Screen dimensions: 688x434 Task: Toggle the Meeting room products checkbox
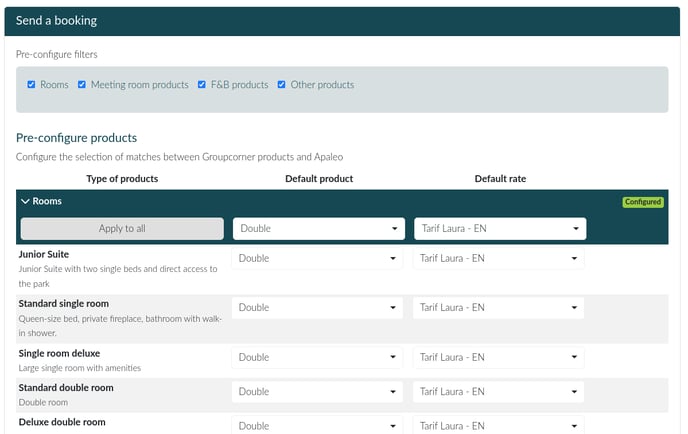click(x=82, y=84)
